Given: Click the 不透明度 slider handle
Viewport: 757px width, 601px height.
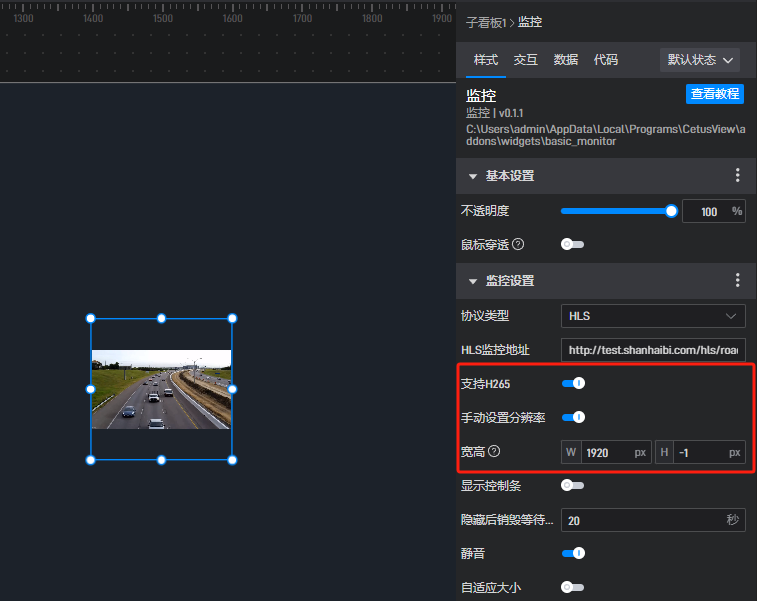Looking at the screenshot, I should pyautogui.click(x=671, y=211).
